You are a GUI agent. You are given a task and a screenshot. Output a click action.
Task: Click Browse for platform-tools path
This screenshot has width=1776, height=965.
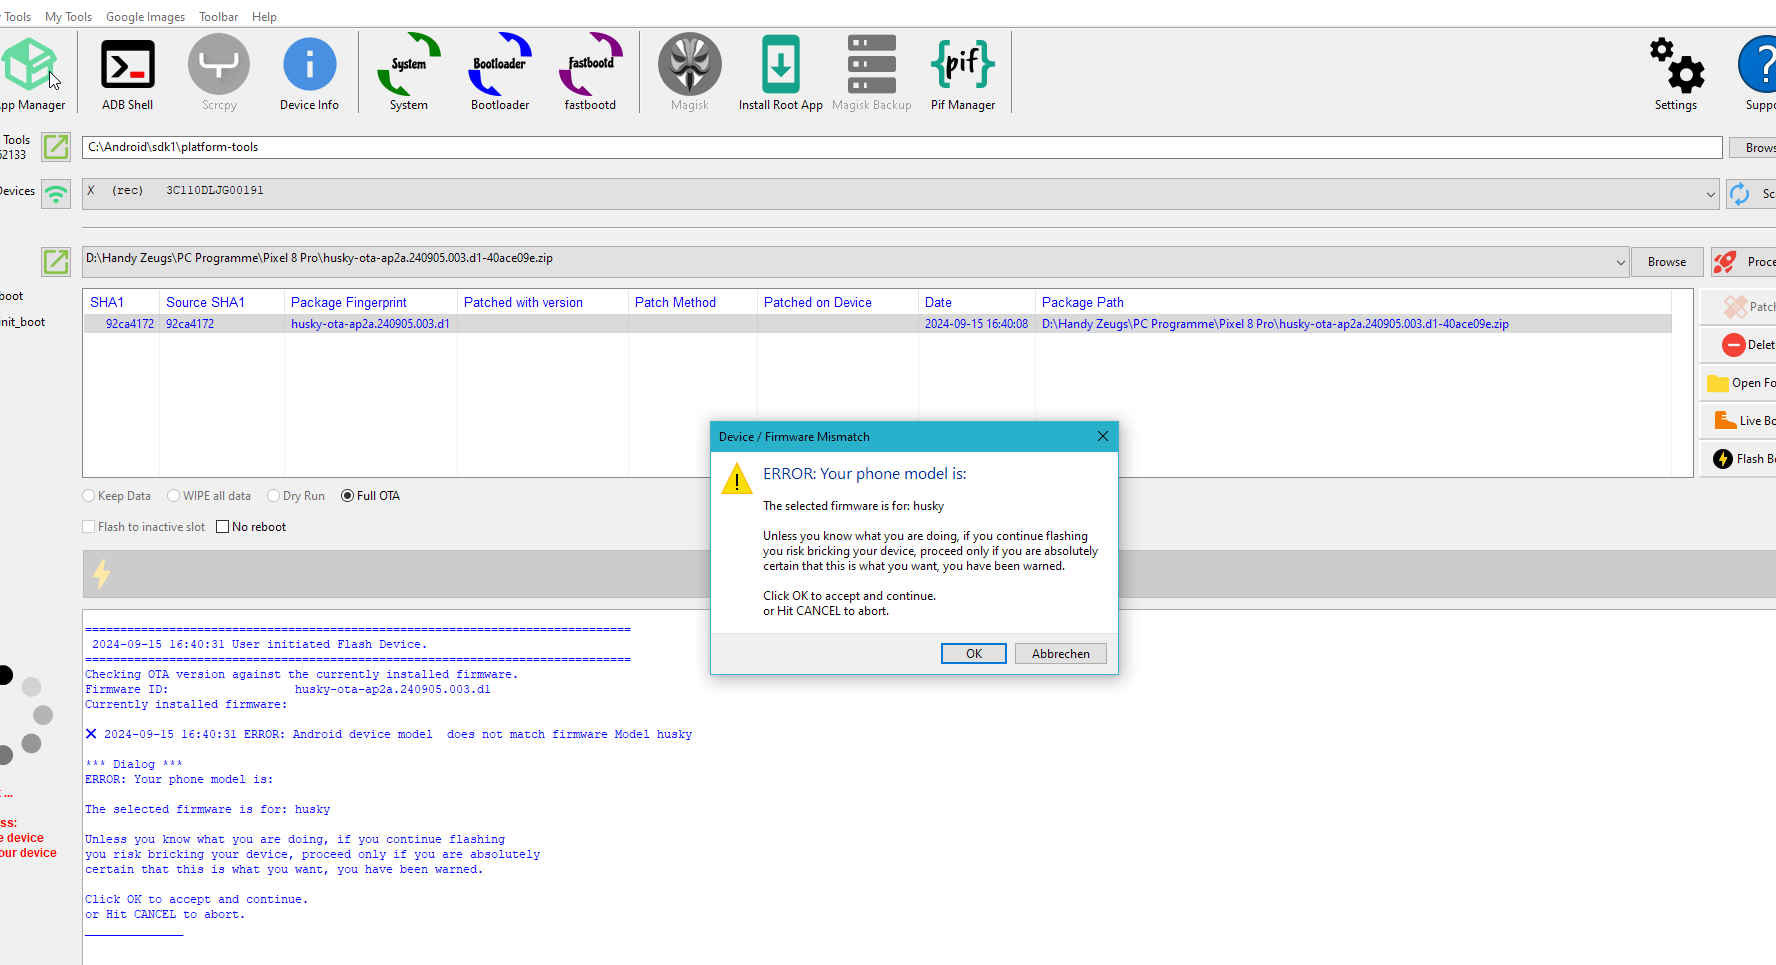(1755, 148)
